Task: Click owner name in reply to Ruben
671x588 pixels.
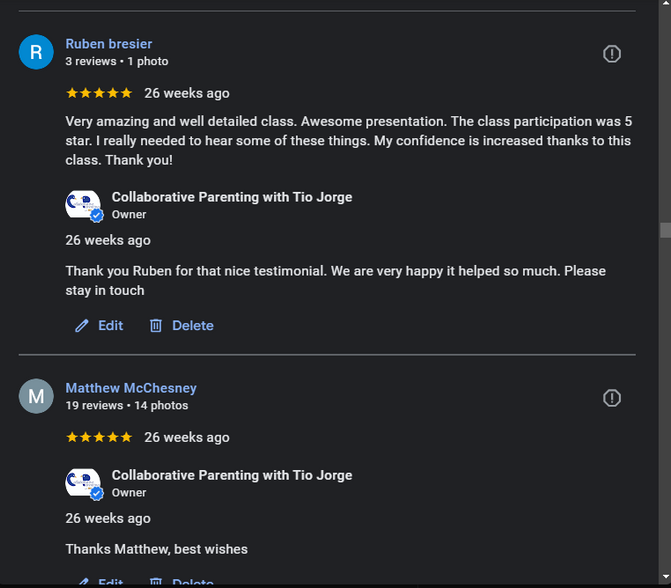Action: (x=232, y=197)
